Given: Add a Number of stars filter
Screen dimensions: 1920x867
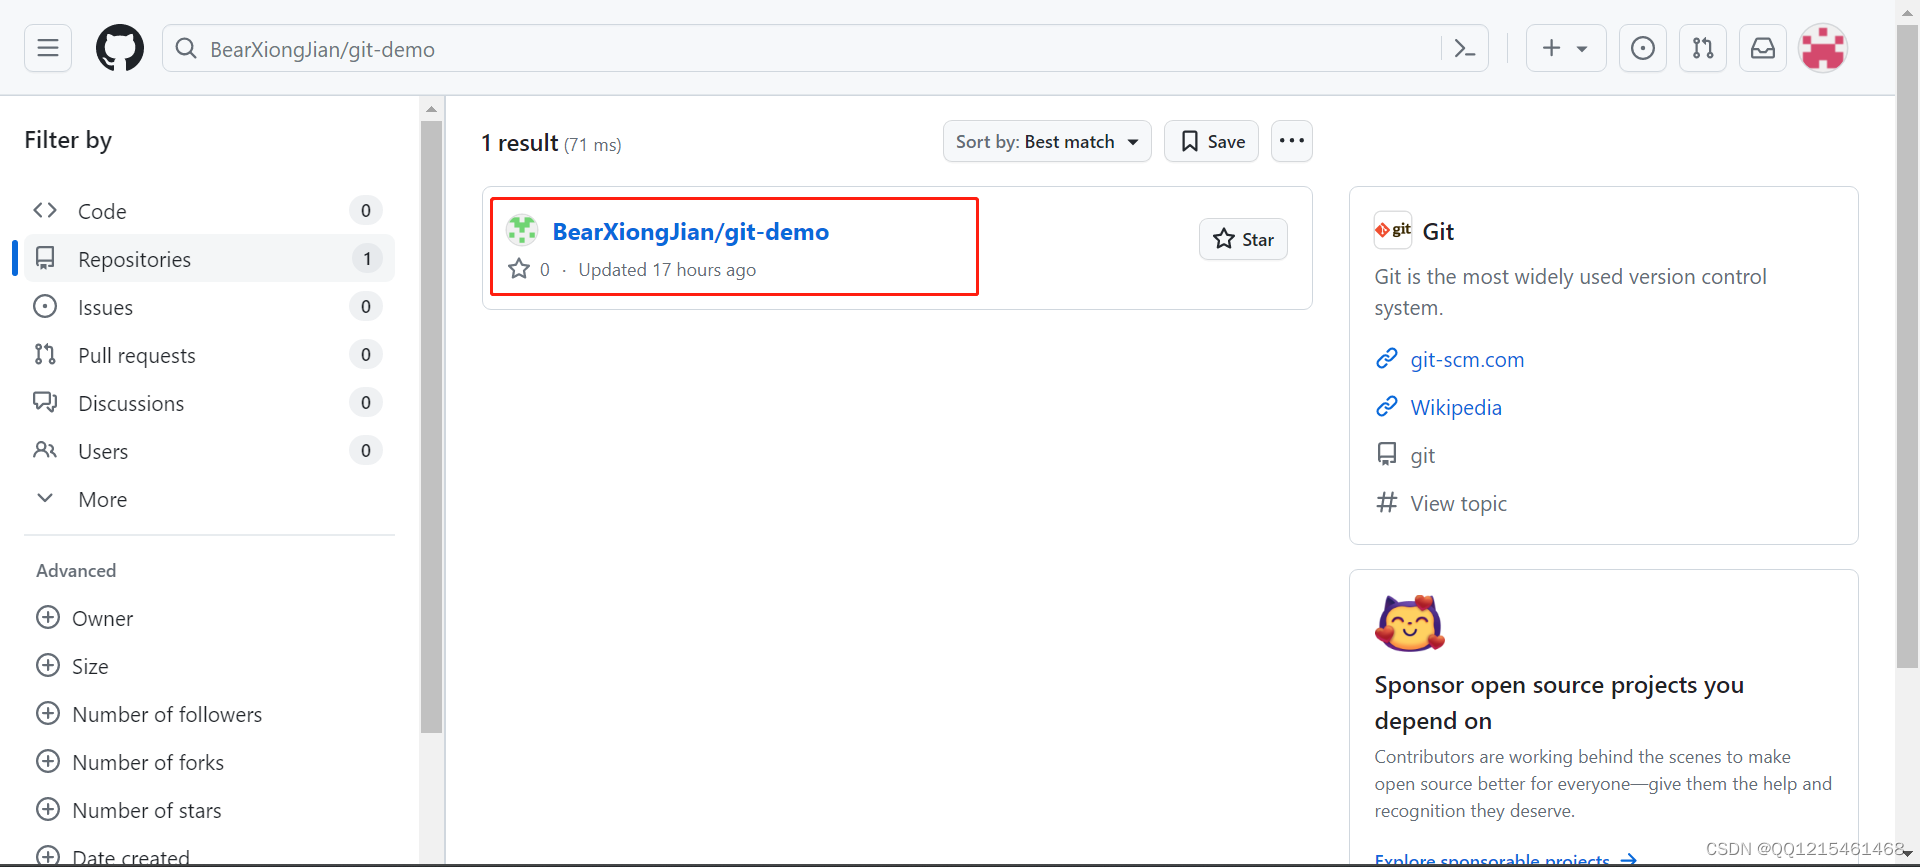Looking at the screenshot, I should pyautogui.click(x=129, y=810).
